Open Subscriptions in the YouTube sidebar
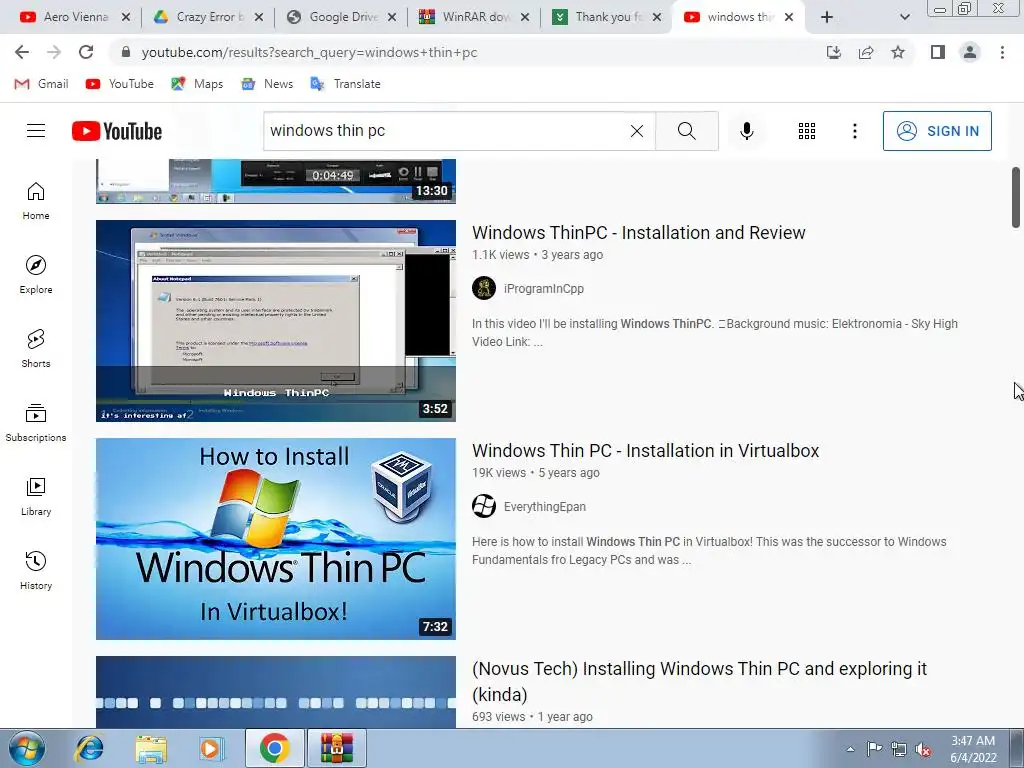Image resolution: width=1024 pixels, height=768 pixels. [x=36, y=423]
